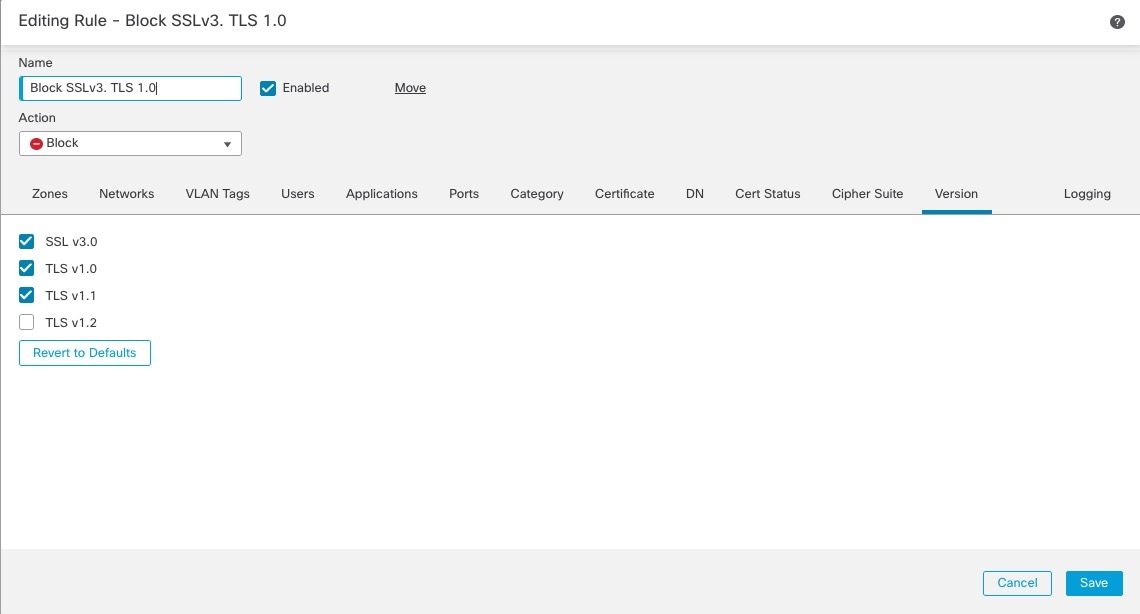Click into the rule Name field
The height and width of the screenshot is (614, 1140).
[x=130, y=88]
